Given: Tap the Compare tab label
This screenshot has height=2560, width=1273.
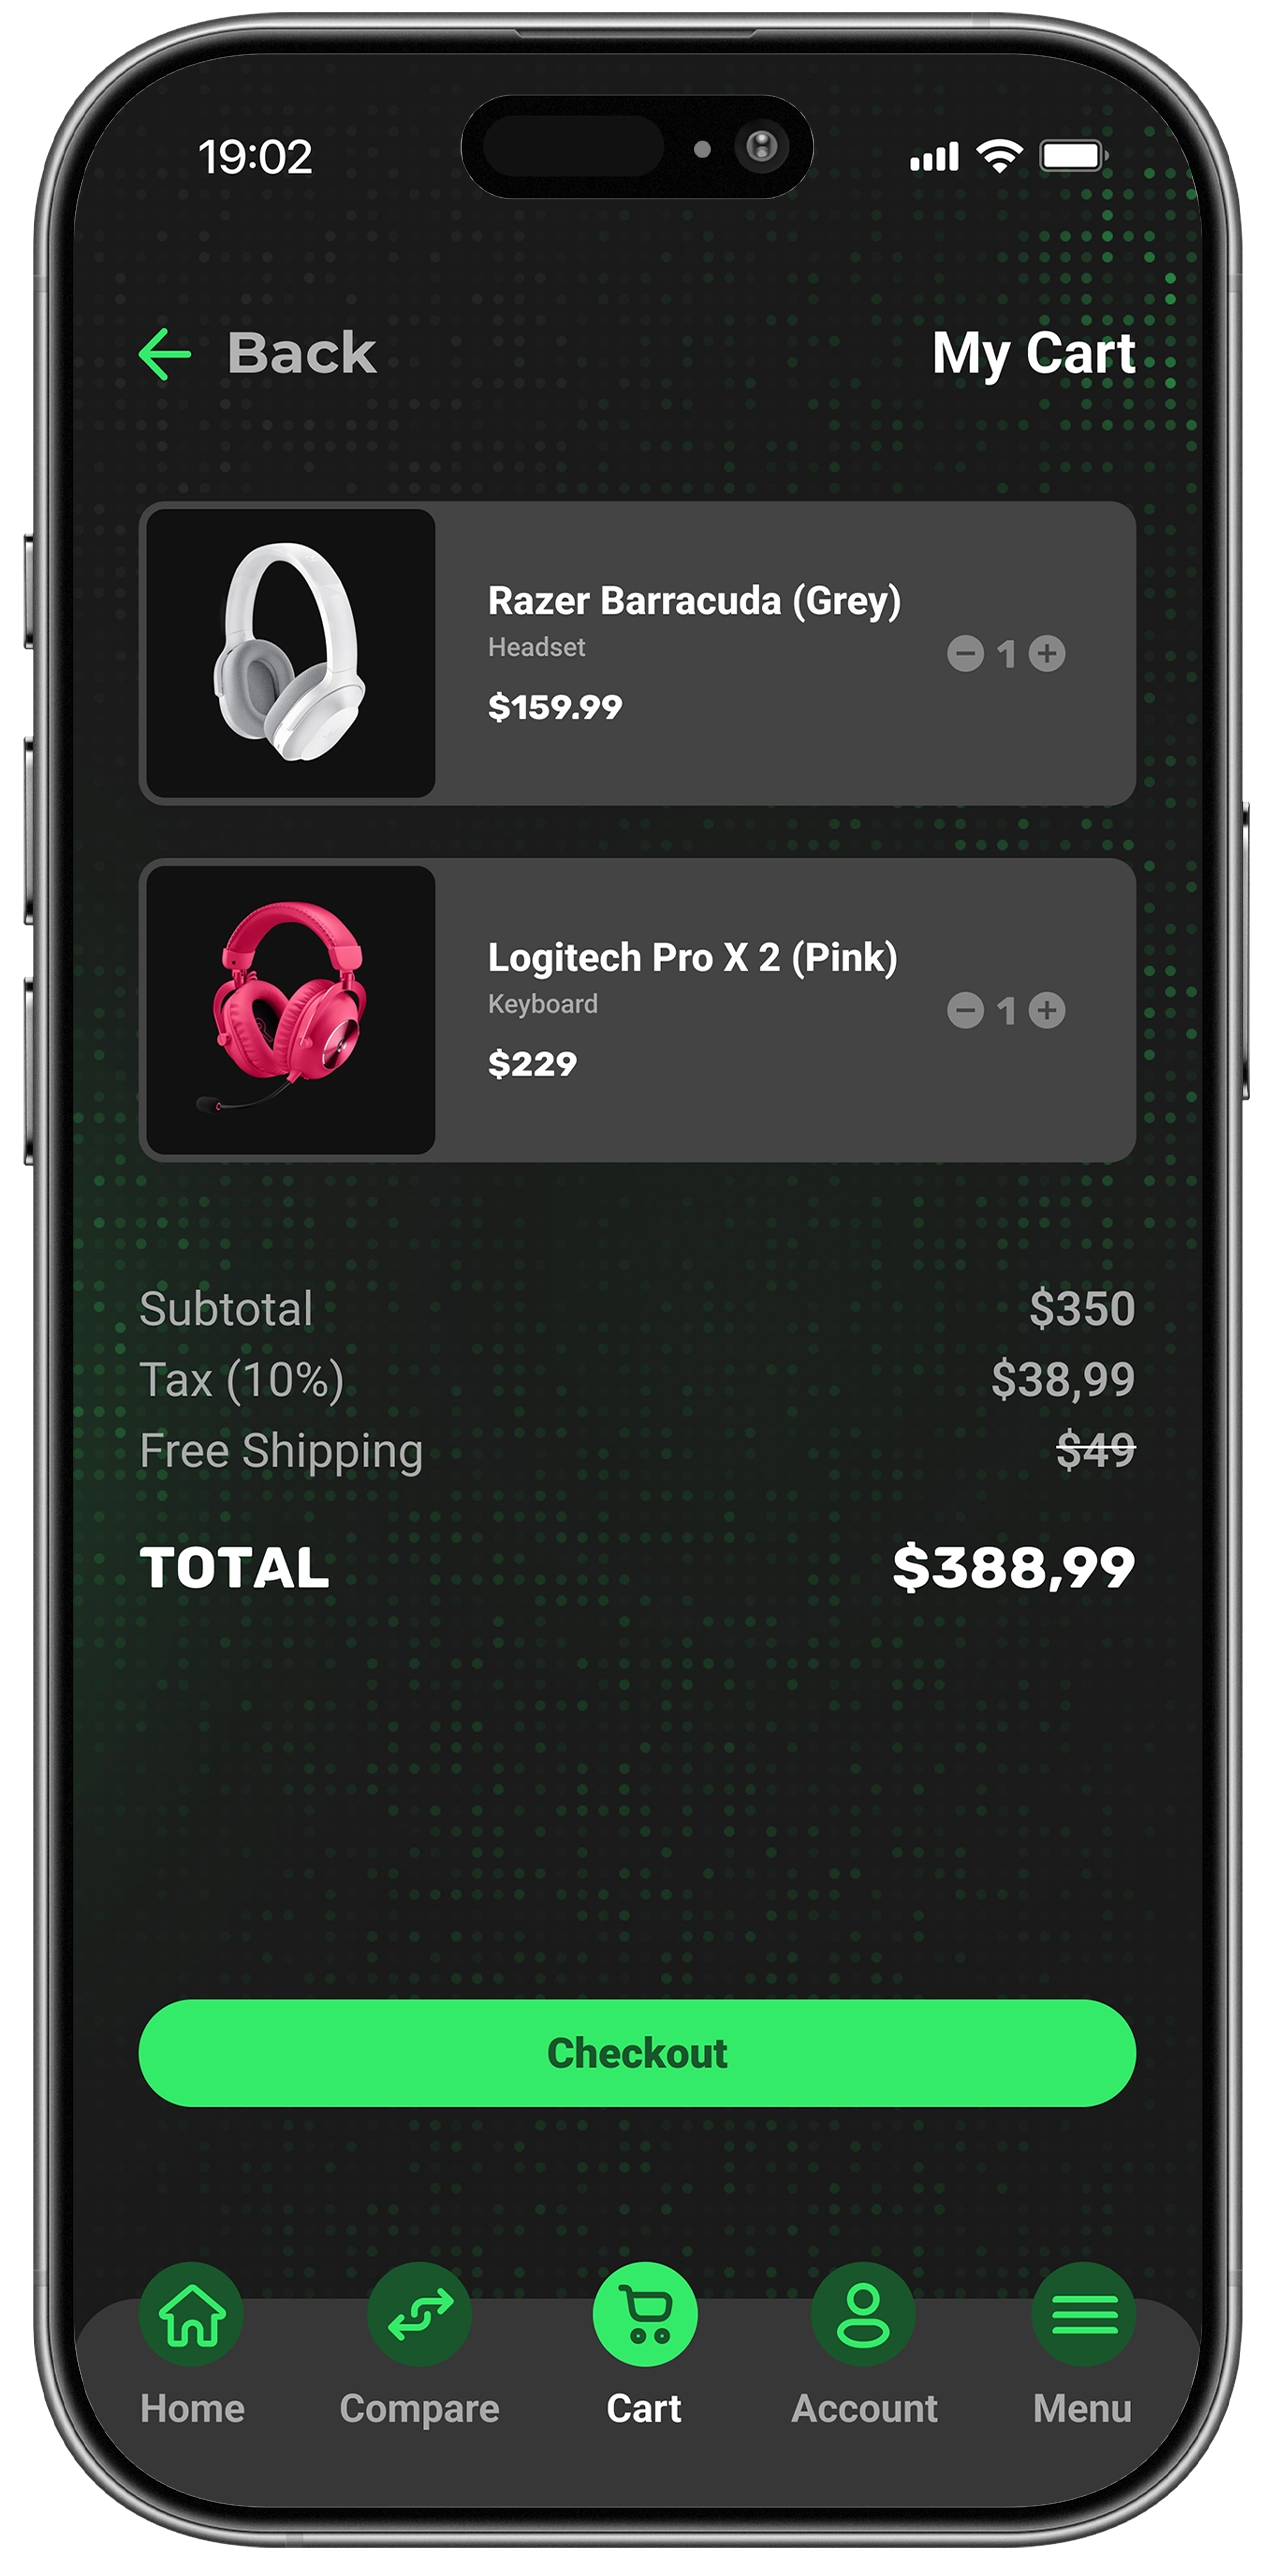Looking at the screenshot, I should (419, 2410).
